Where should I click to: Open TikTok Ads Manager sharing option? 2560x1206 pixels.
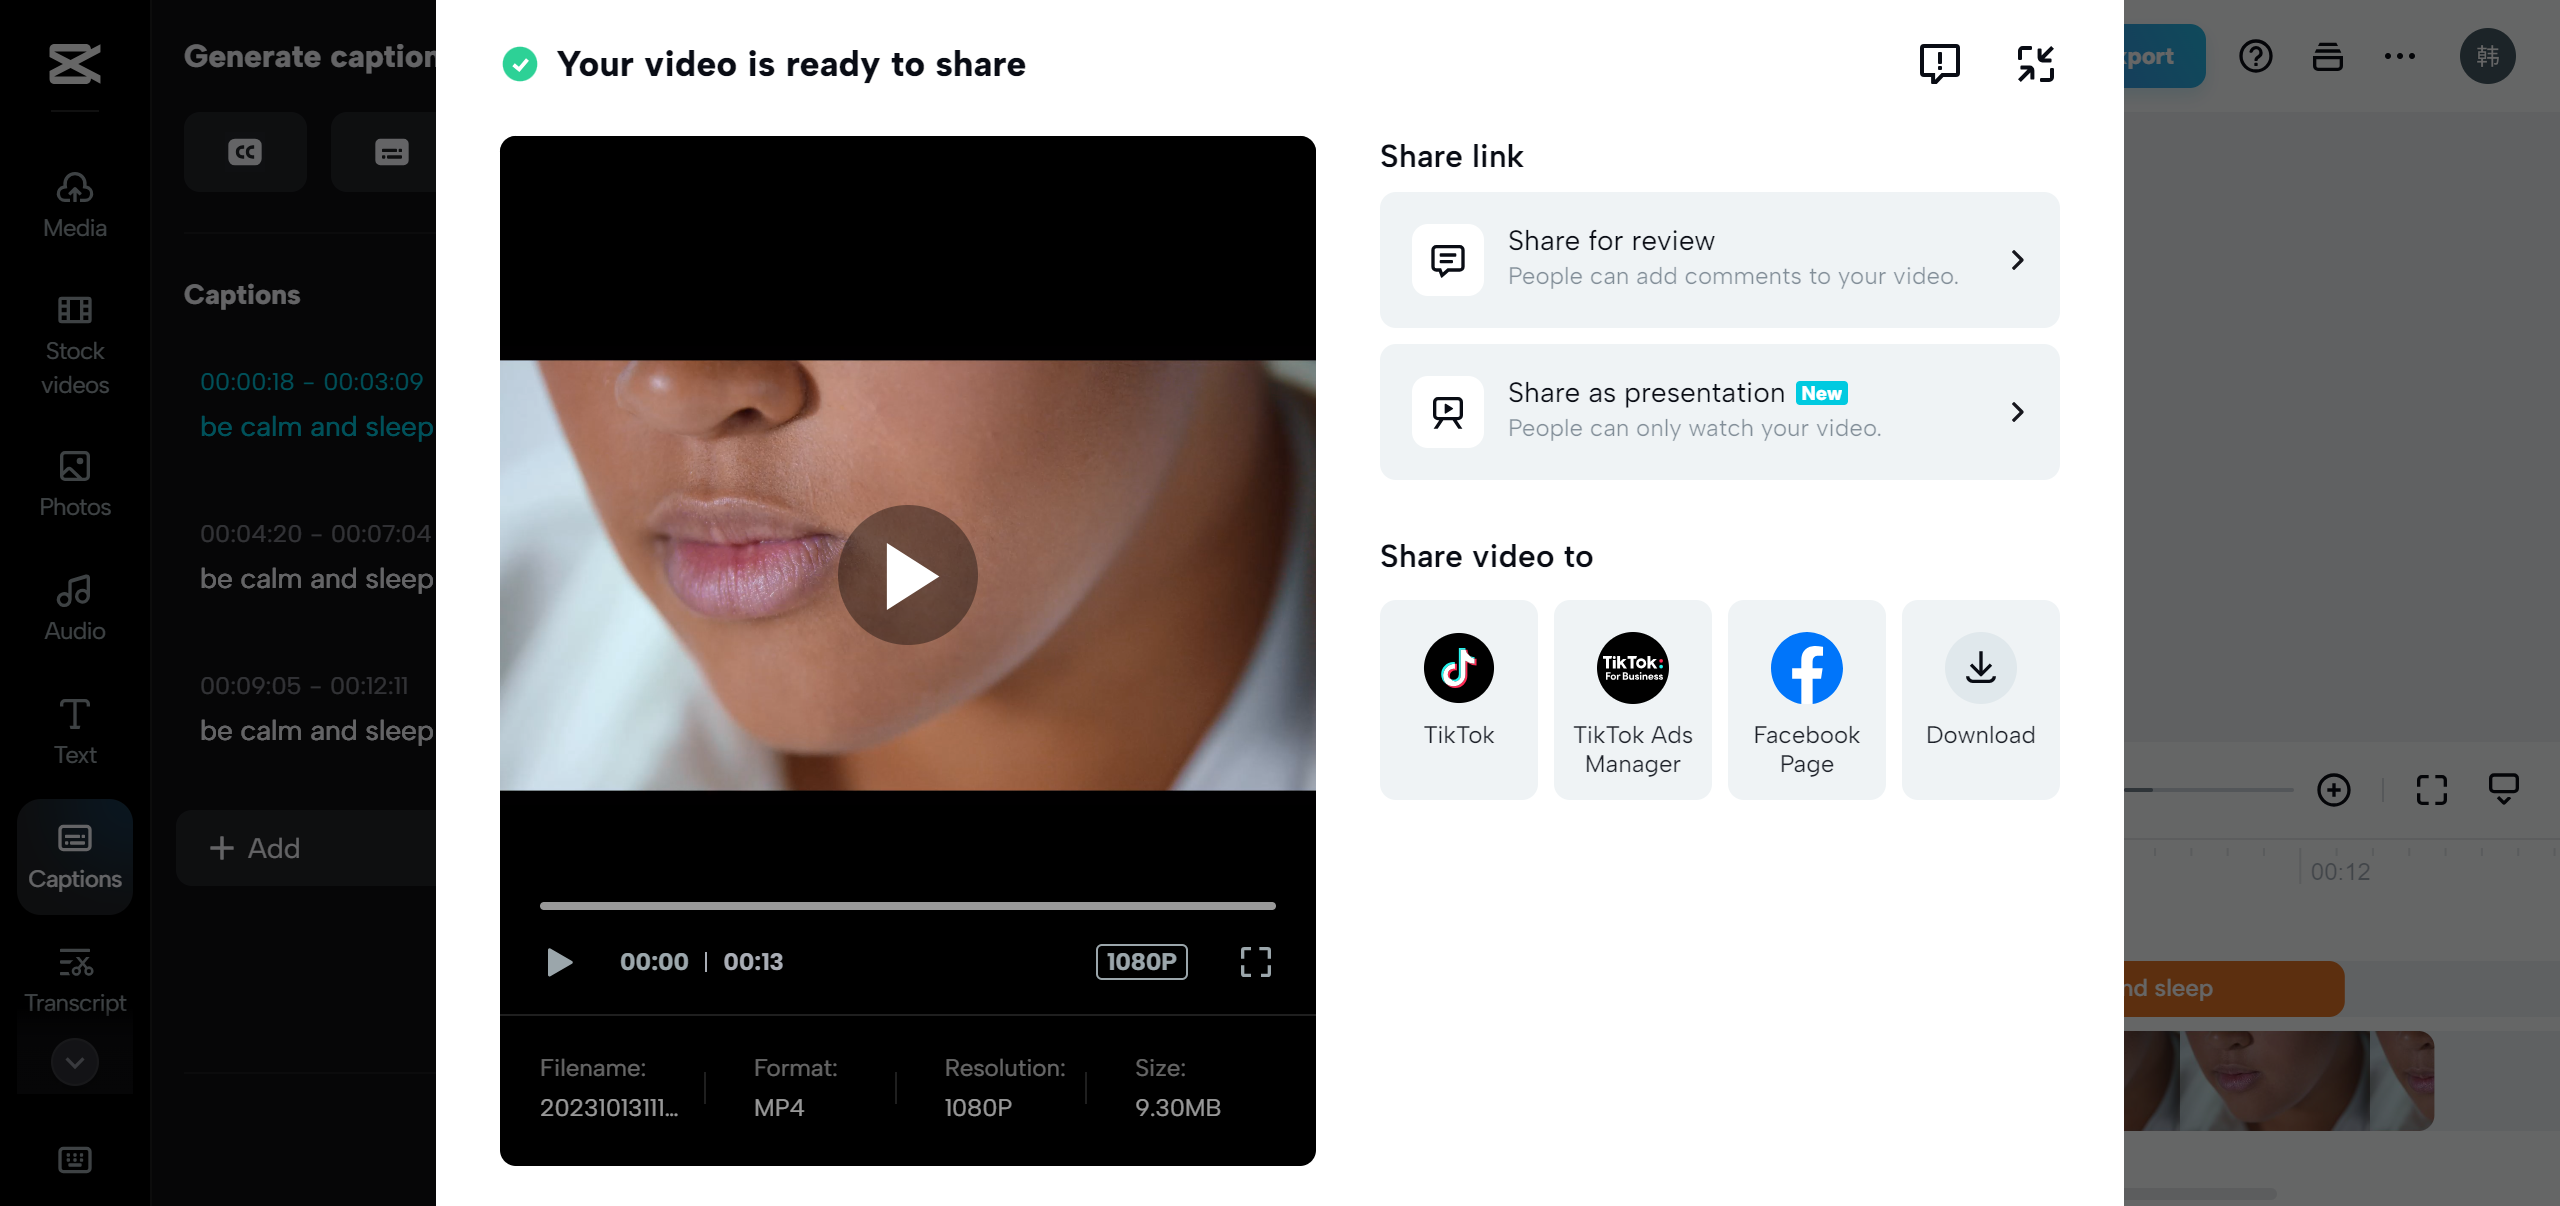(x=1632, y=698)
